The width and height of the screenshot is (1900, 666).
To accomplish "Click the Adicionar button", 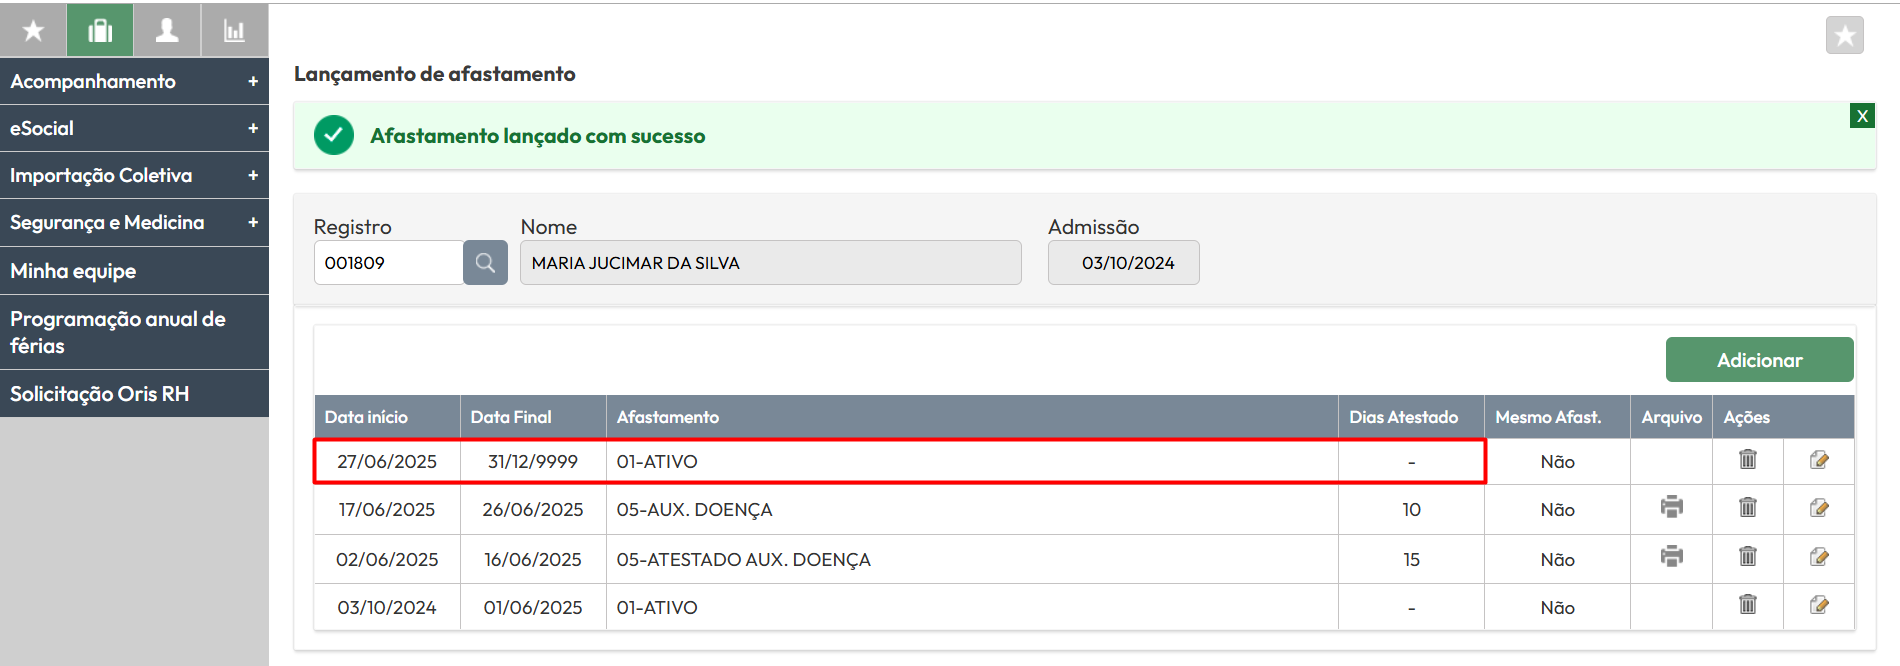I will tap(1759, 360).
